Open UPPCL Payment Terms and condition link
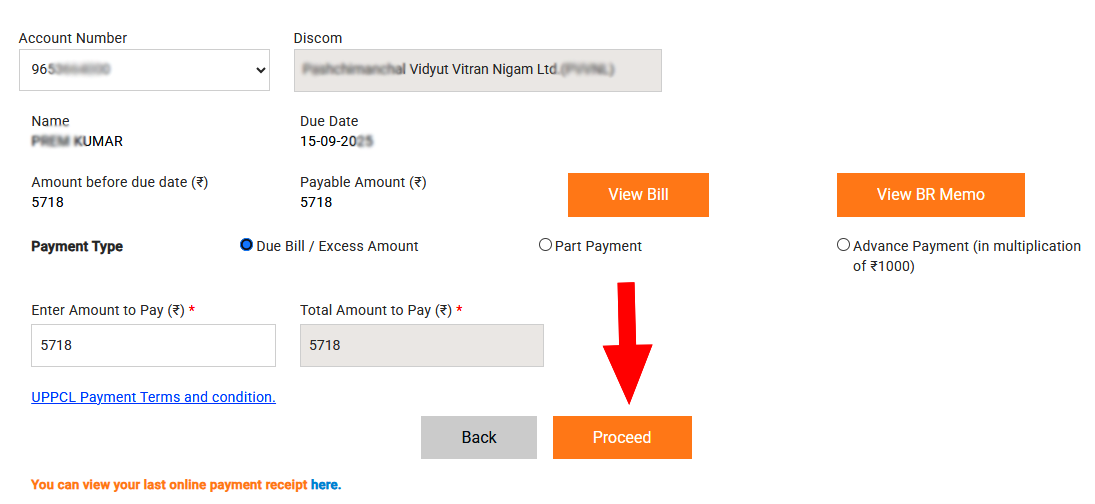Screen dimensions: 1095x504 pos(153,397)
